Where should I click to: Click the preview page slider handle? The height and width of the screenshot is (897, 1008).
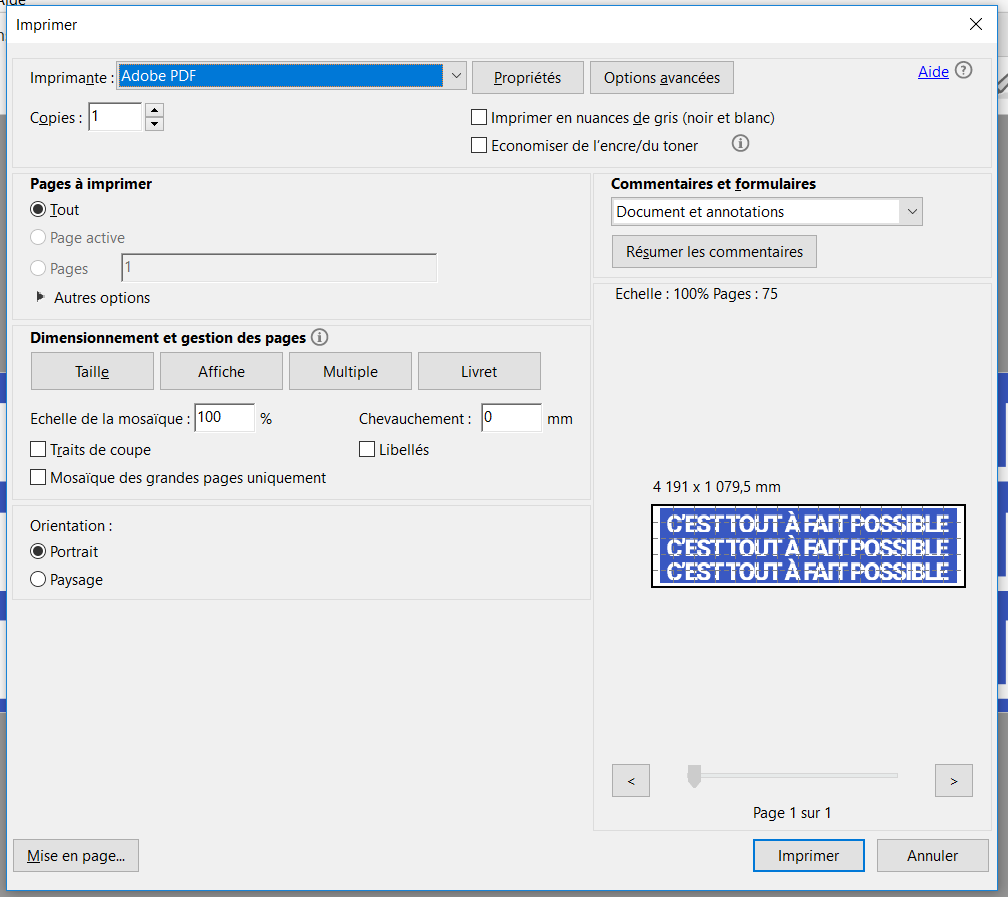694,776
